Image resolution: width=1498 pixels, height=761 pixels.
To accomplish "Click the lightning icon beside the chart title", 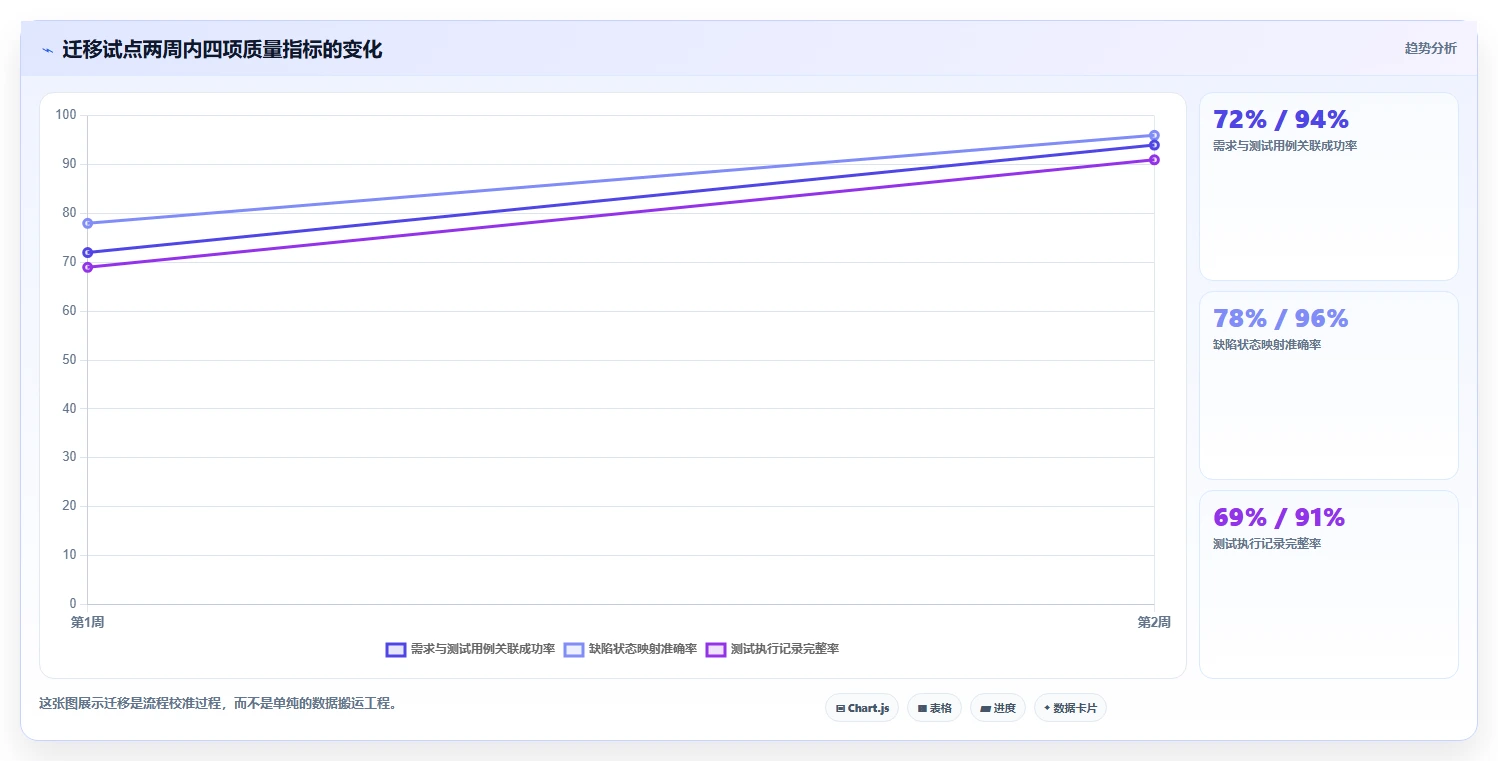I will pos(48,50).
